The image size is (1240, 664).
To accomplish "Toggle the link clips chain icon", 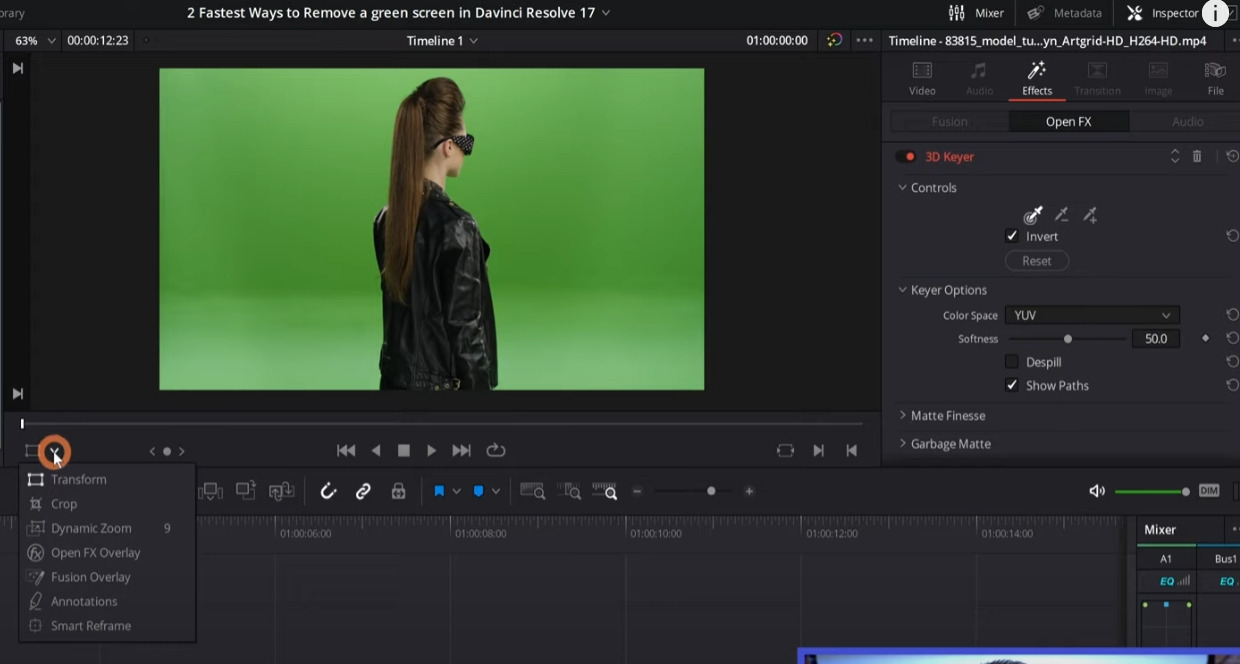I will [363, 491].
